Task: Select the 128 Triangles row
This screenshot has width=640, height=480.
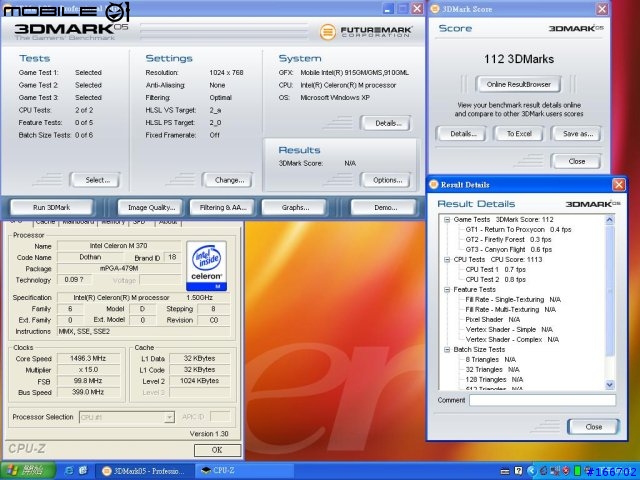Action: point(494,380)
